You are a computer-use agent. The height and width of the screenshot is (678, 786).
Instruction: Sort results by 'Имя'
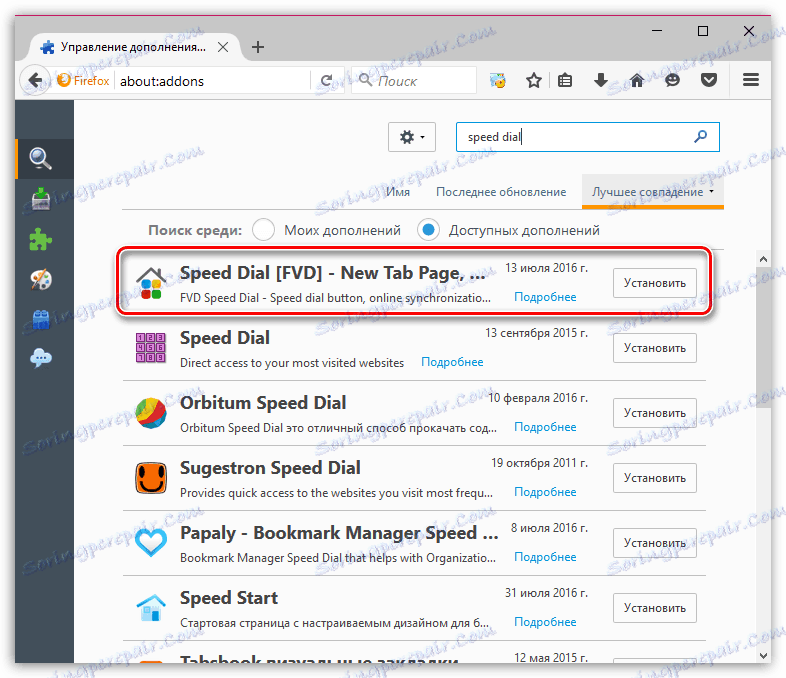(x=398, y=192)
